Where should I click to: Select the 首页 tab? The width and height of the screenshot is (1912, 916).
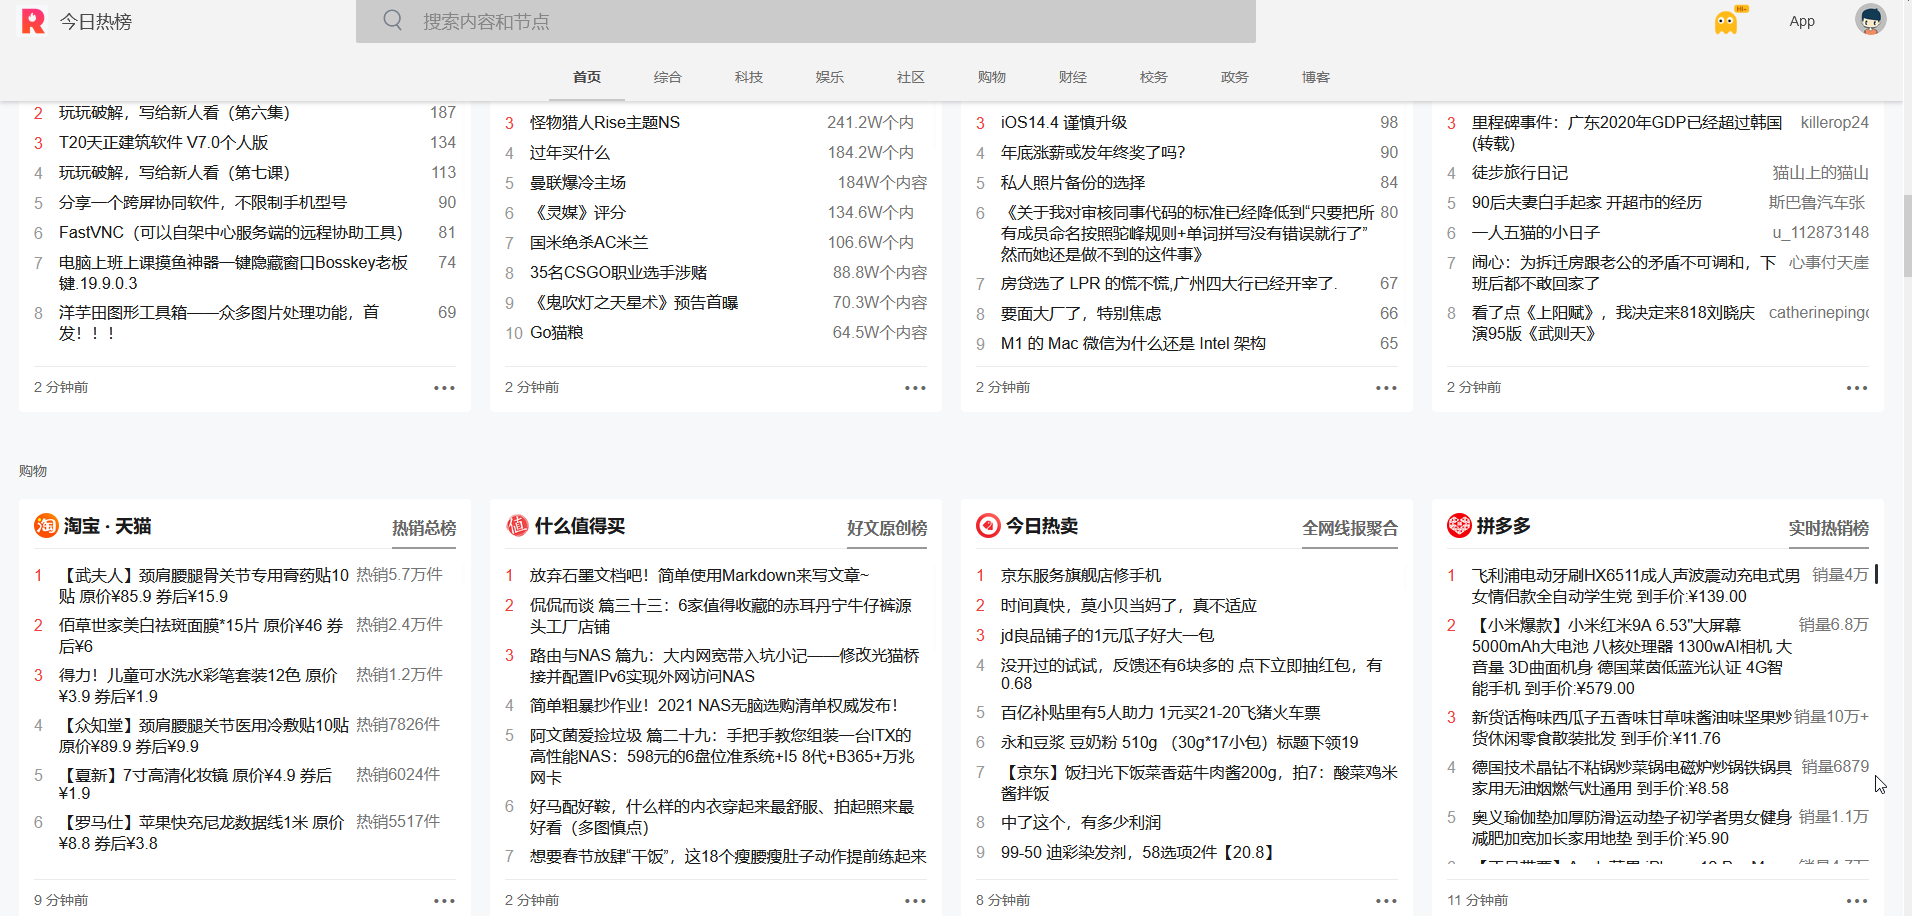pos(587,77)
